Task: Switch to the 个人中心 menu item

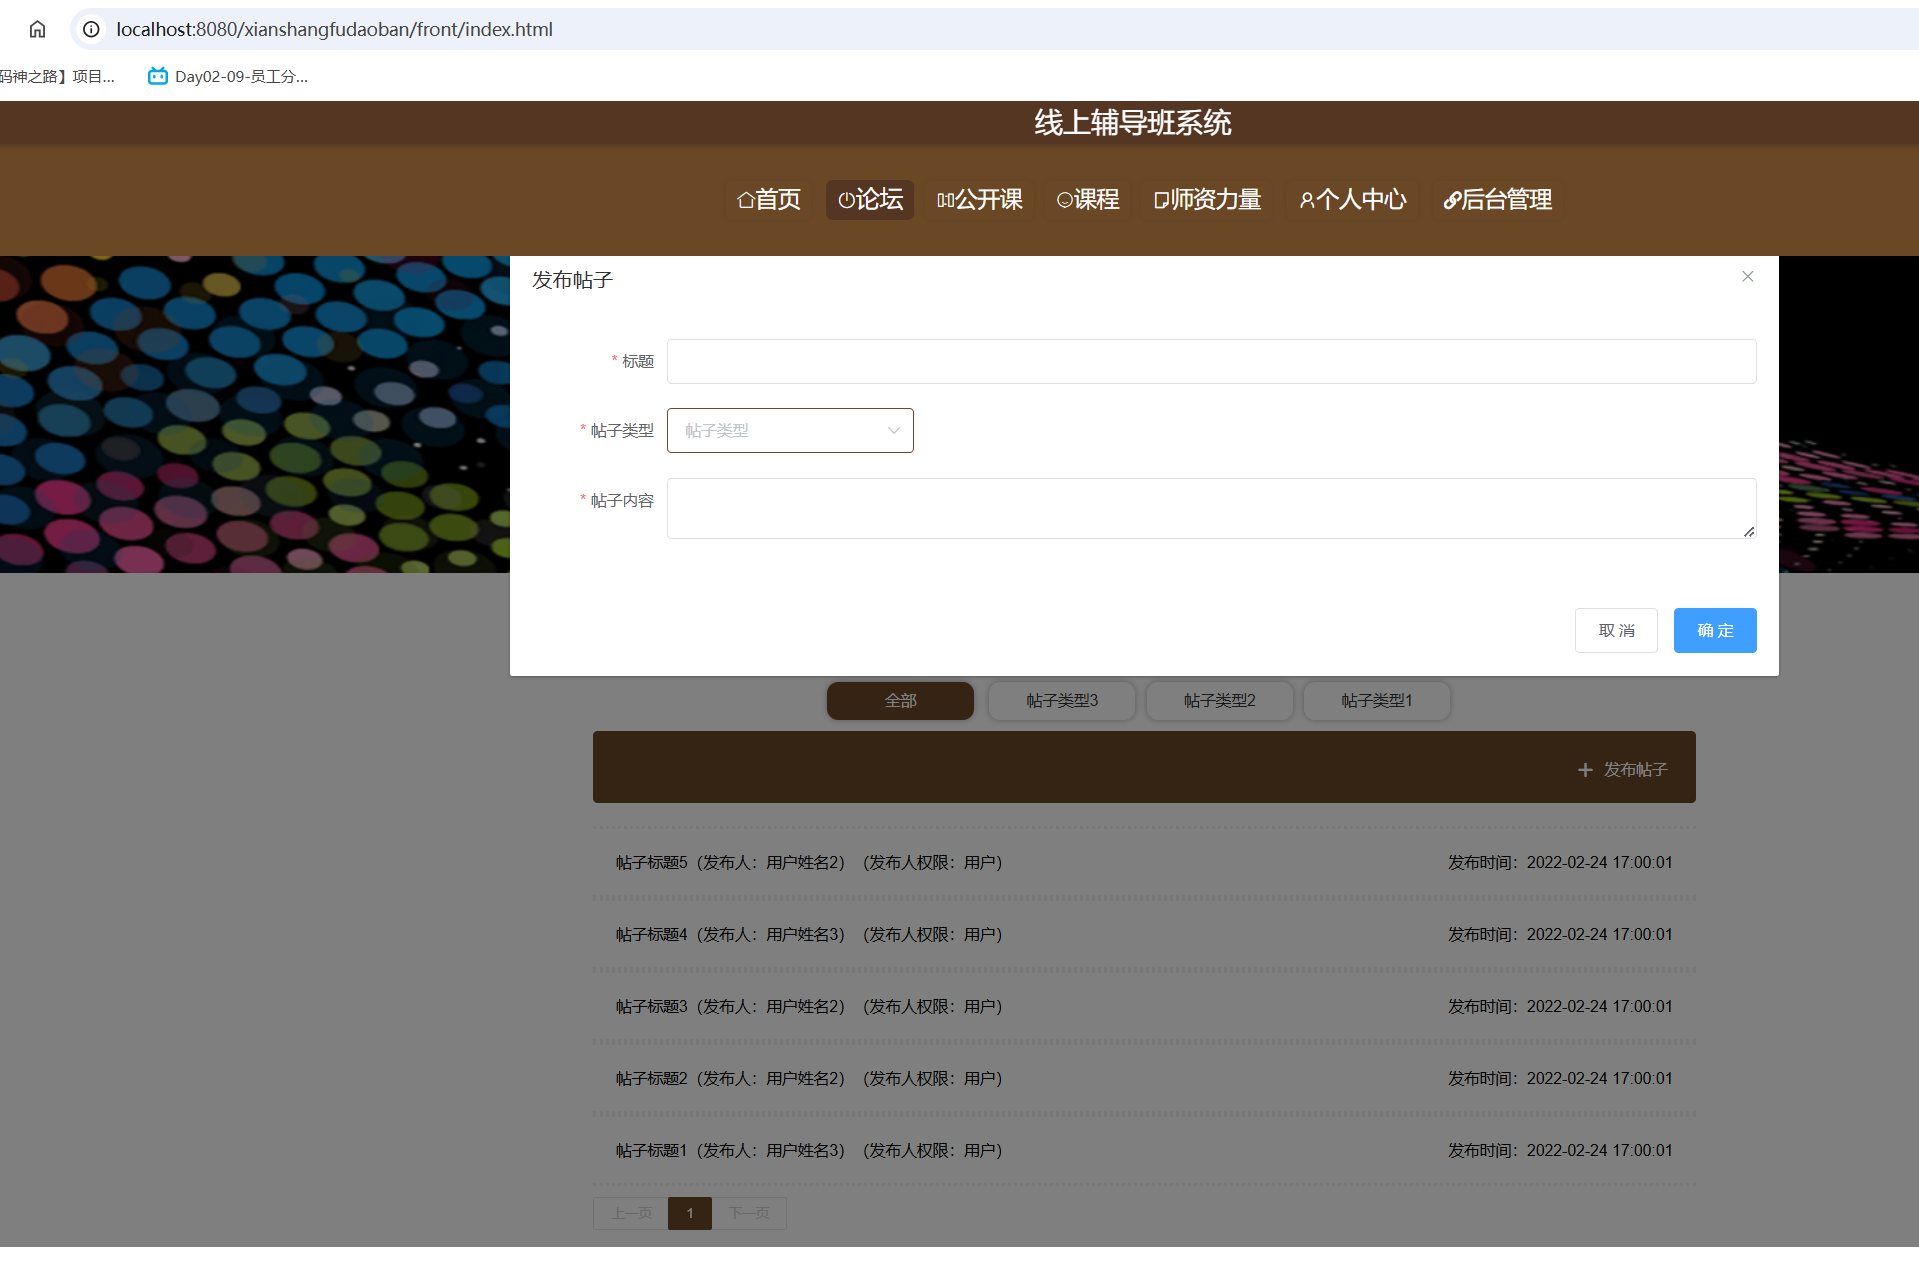Action: (1353, 200)
